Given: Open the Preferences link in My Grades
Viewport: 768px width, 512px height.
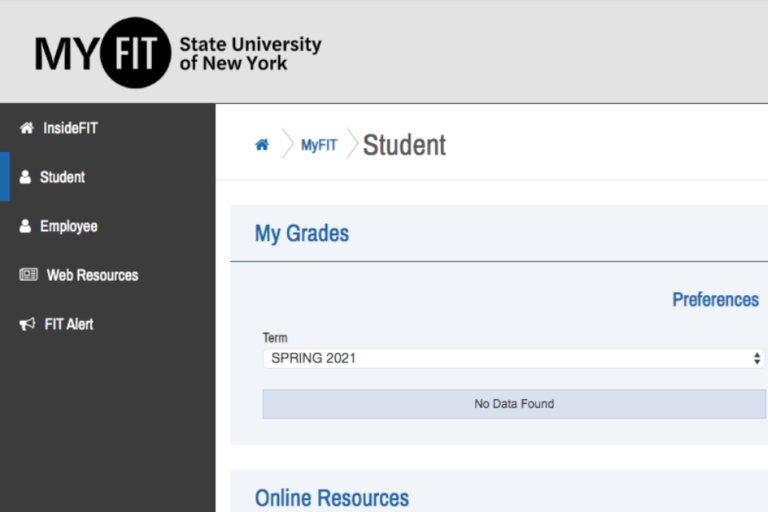Looking at the screenshot, I should point(715,299).
